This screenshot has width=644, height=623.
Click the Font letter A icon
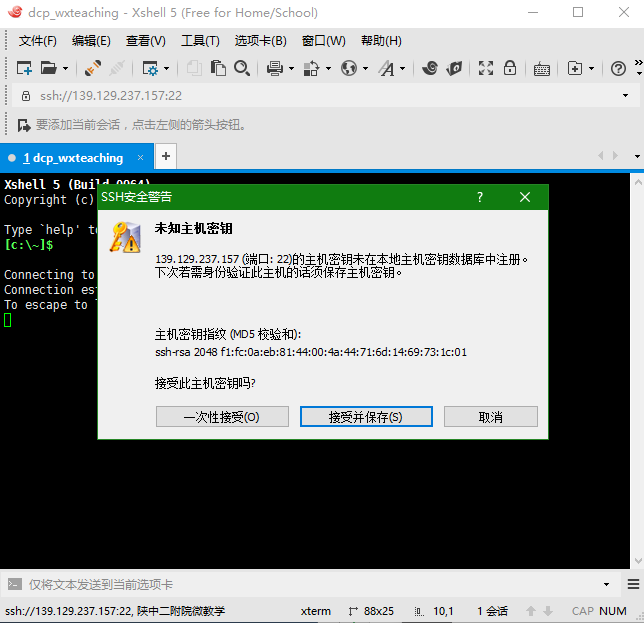(386, 68)
